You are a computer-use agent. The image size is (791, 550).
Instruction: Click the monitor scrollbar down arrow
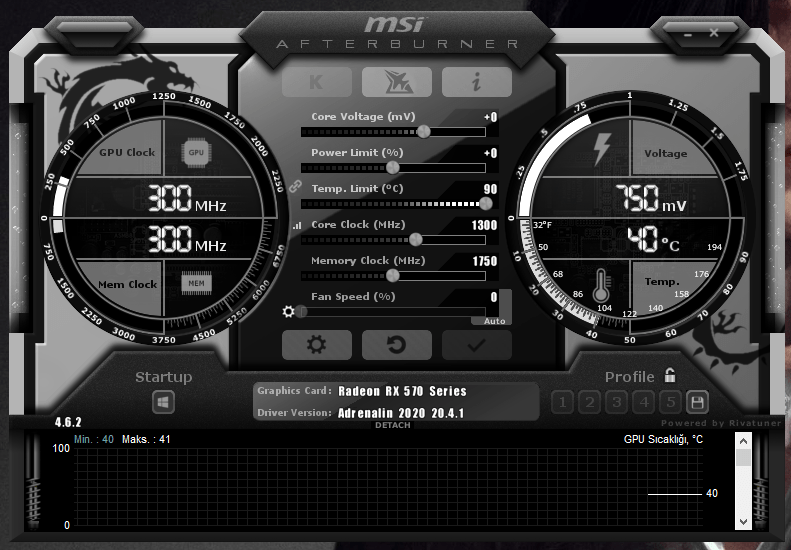click(743, 522)
